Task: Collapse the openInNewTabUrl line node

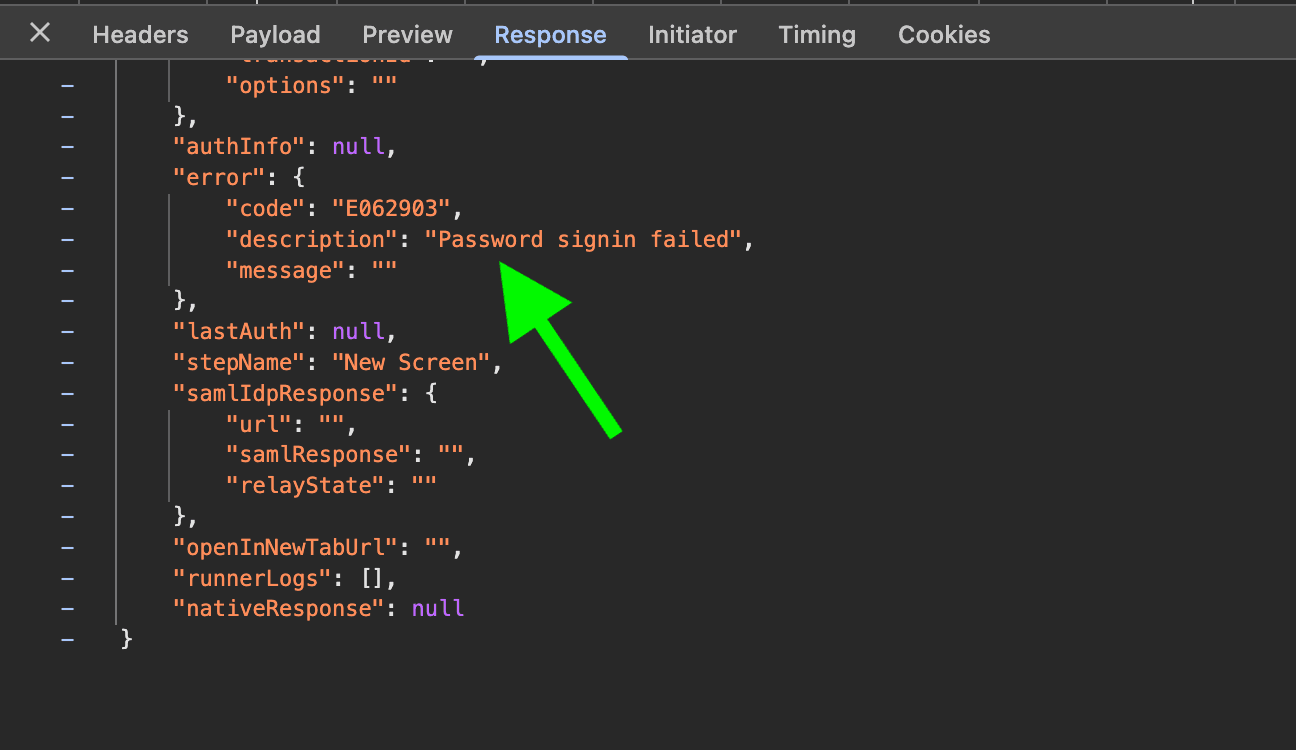Action: (x=67, y=547)
